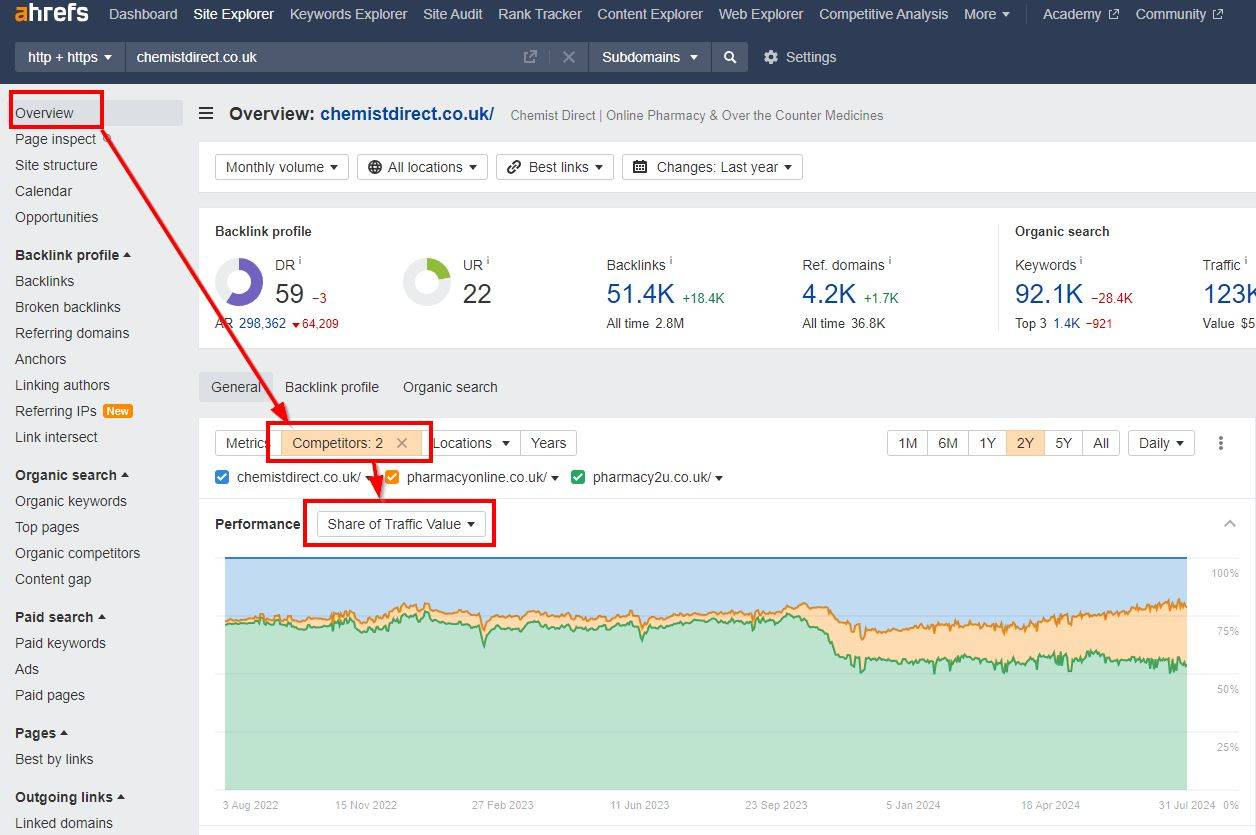The width and height of the screenshot is (1256, 835).
Task: Toggle pharmacyonline.co.uk checkbox
Action: pyautogui.click(x=392, y=477)
